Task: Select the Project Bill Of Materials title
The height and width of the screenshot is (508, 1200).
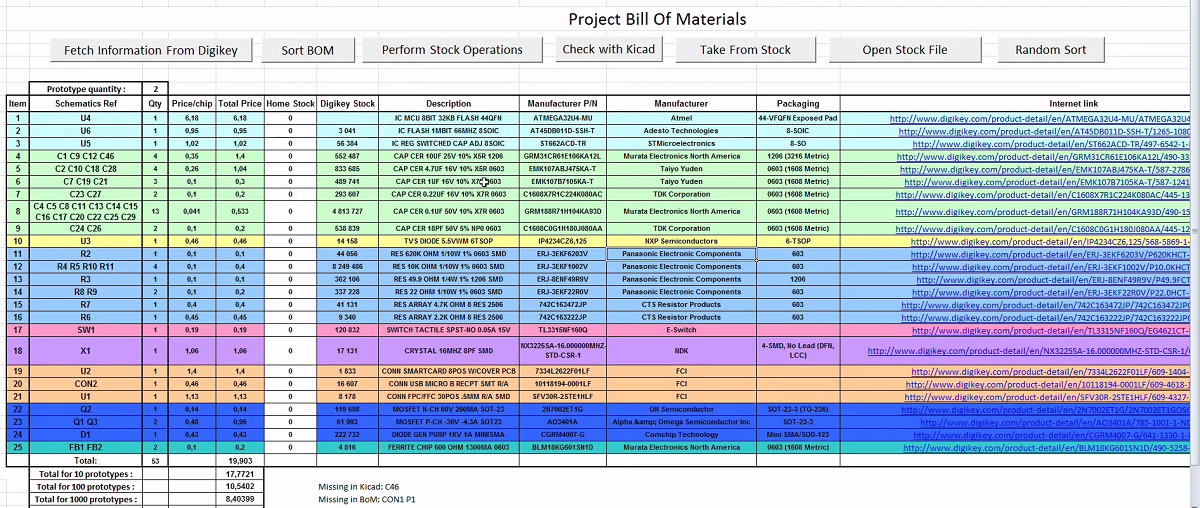Action: pos(657,19)
